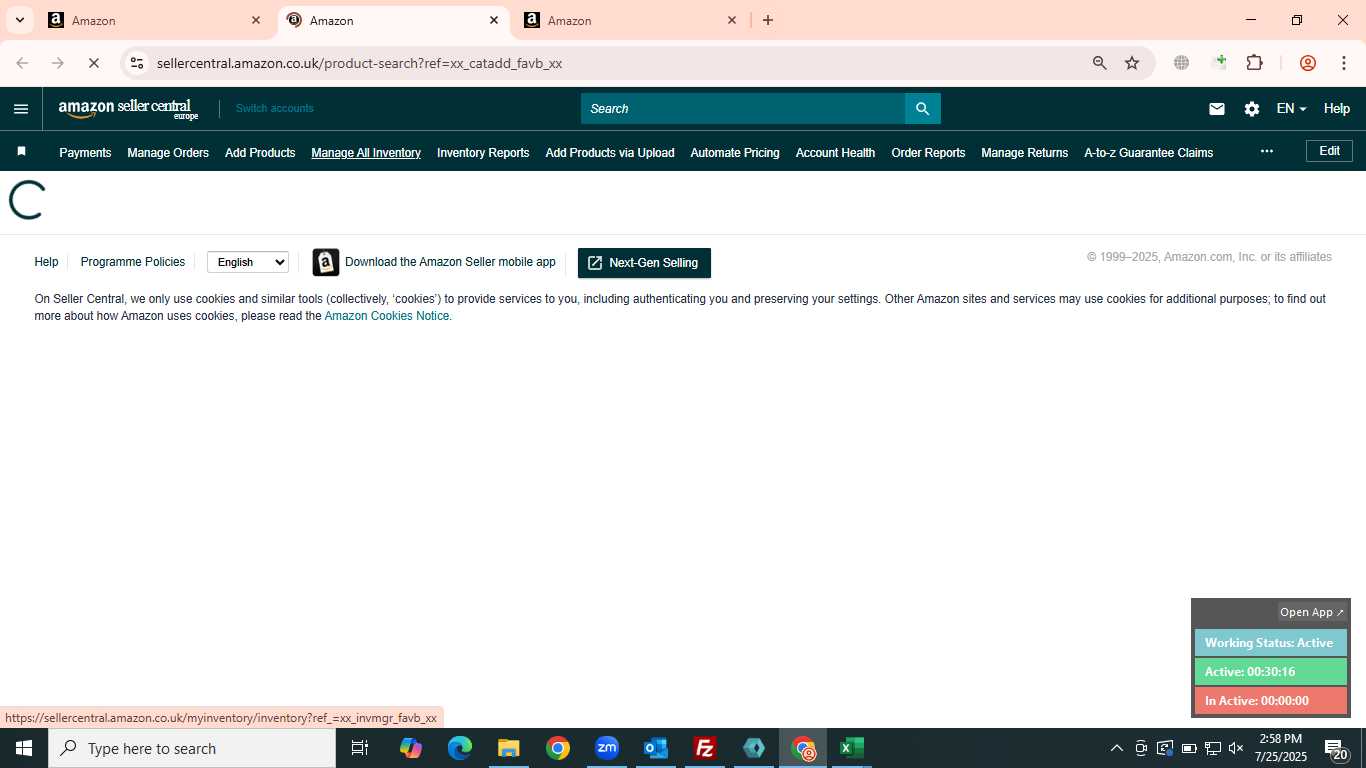Click the search magnifier button
Screen dimensions: 1366x768
923,109
